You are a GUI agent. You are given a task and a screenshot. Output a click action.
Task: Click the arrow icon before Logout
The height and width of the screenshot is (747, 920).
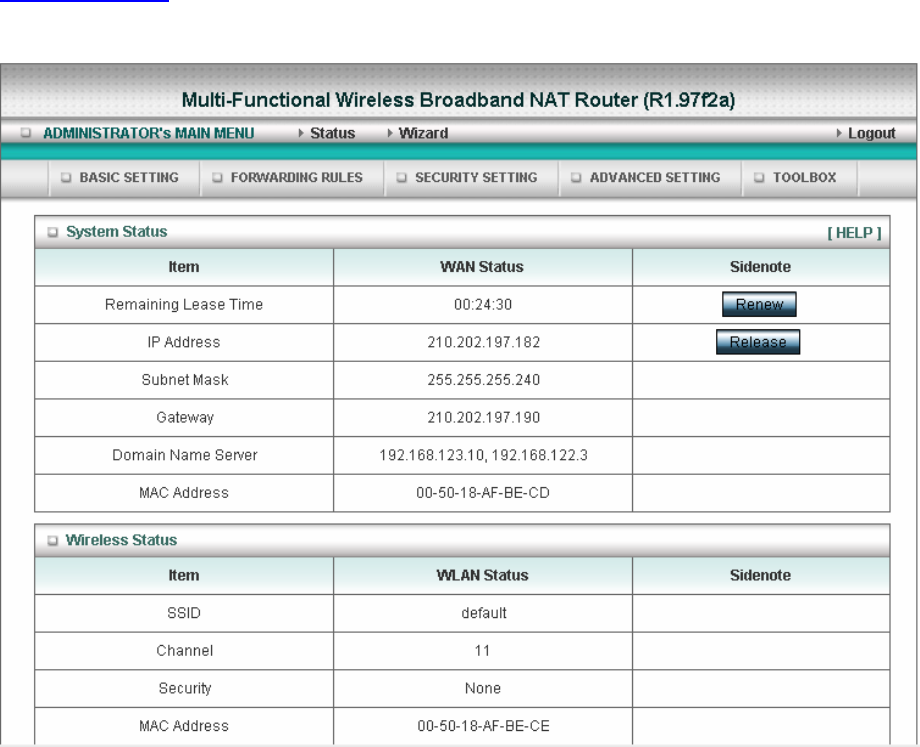coord(839,133)
